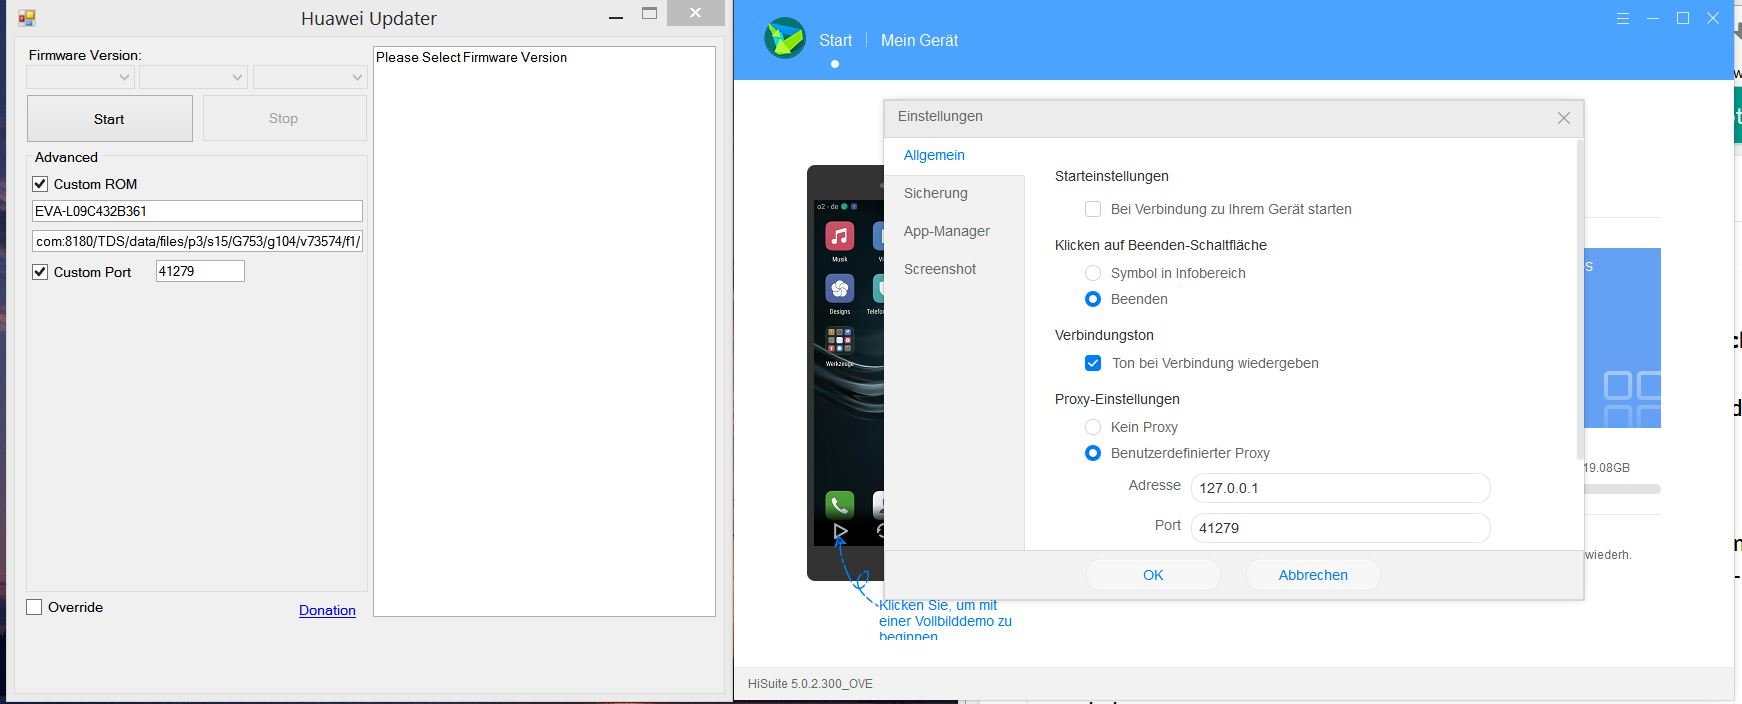Choose the 'Kein Proxy' radio option
This screenshot has width=1742, height=704.
point(1093,427)
